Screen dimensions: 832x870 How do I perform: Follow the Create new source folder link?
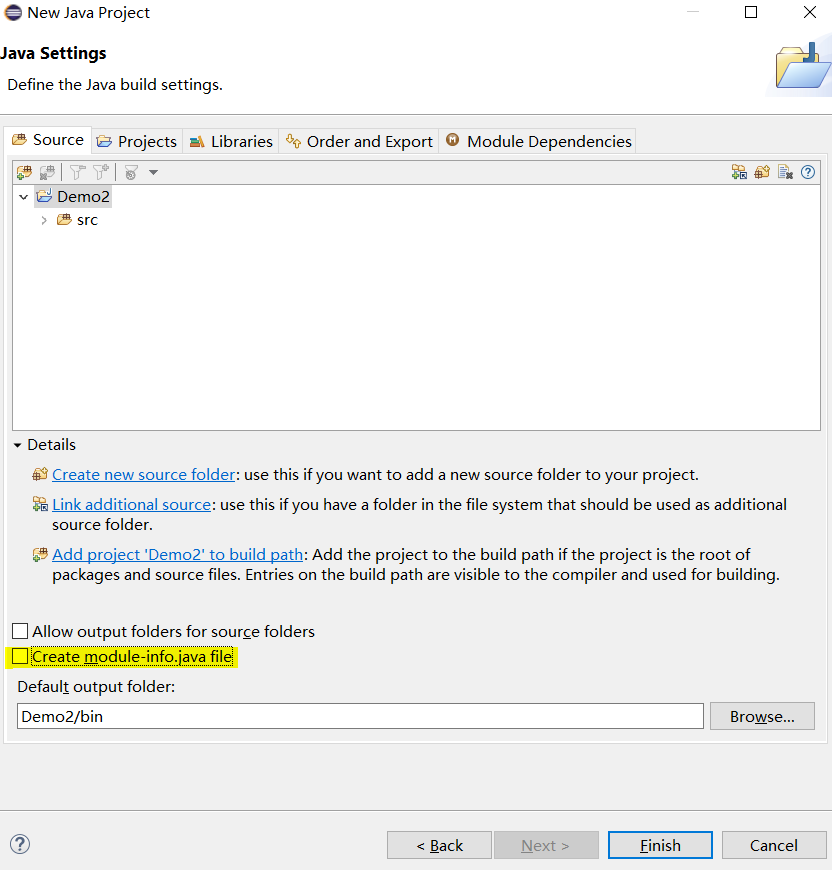144,474
